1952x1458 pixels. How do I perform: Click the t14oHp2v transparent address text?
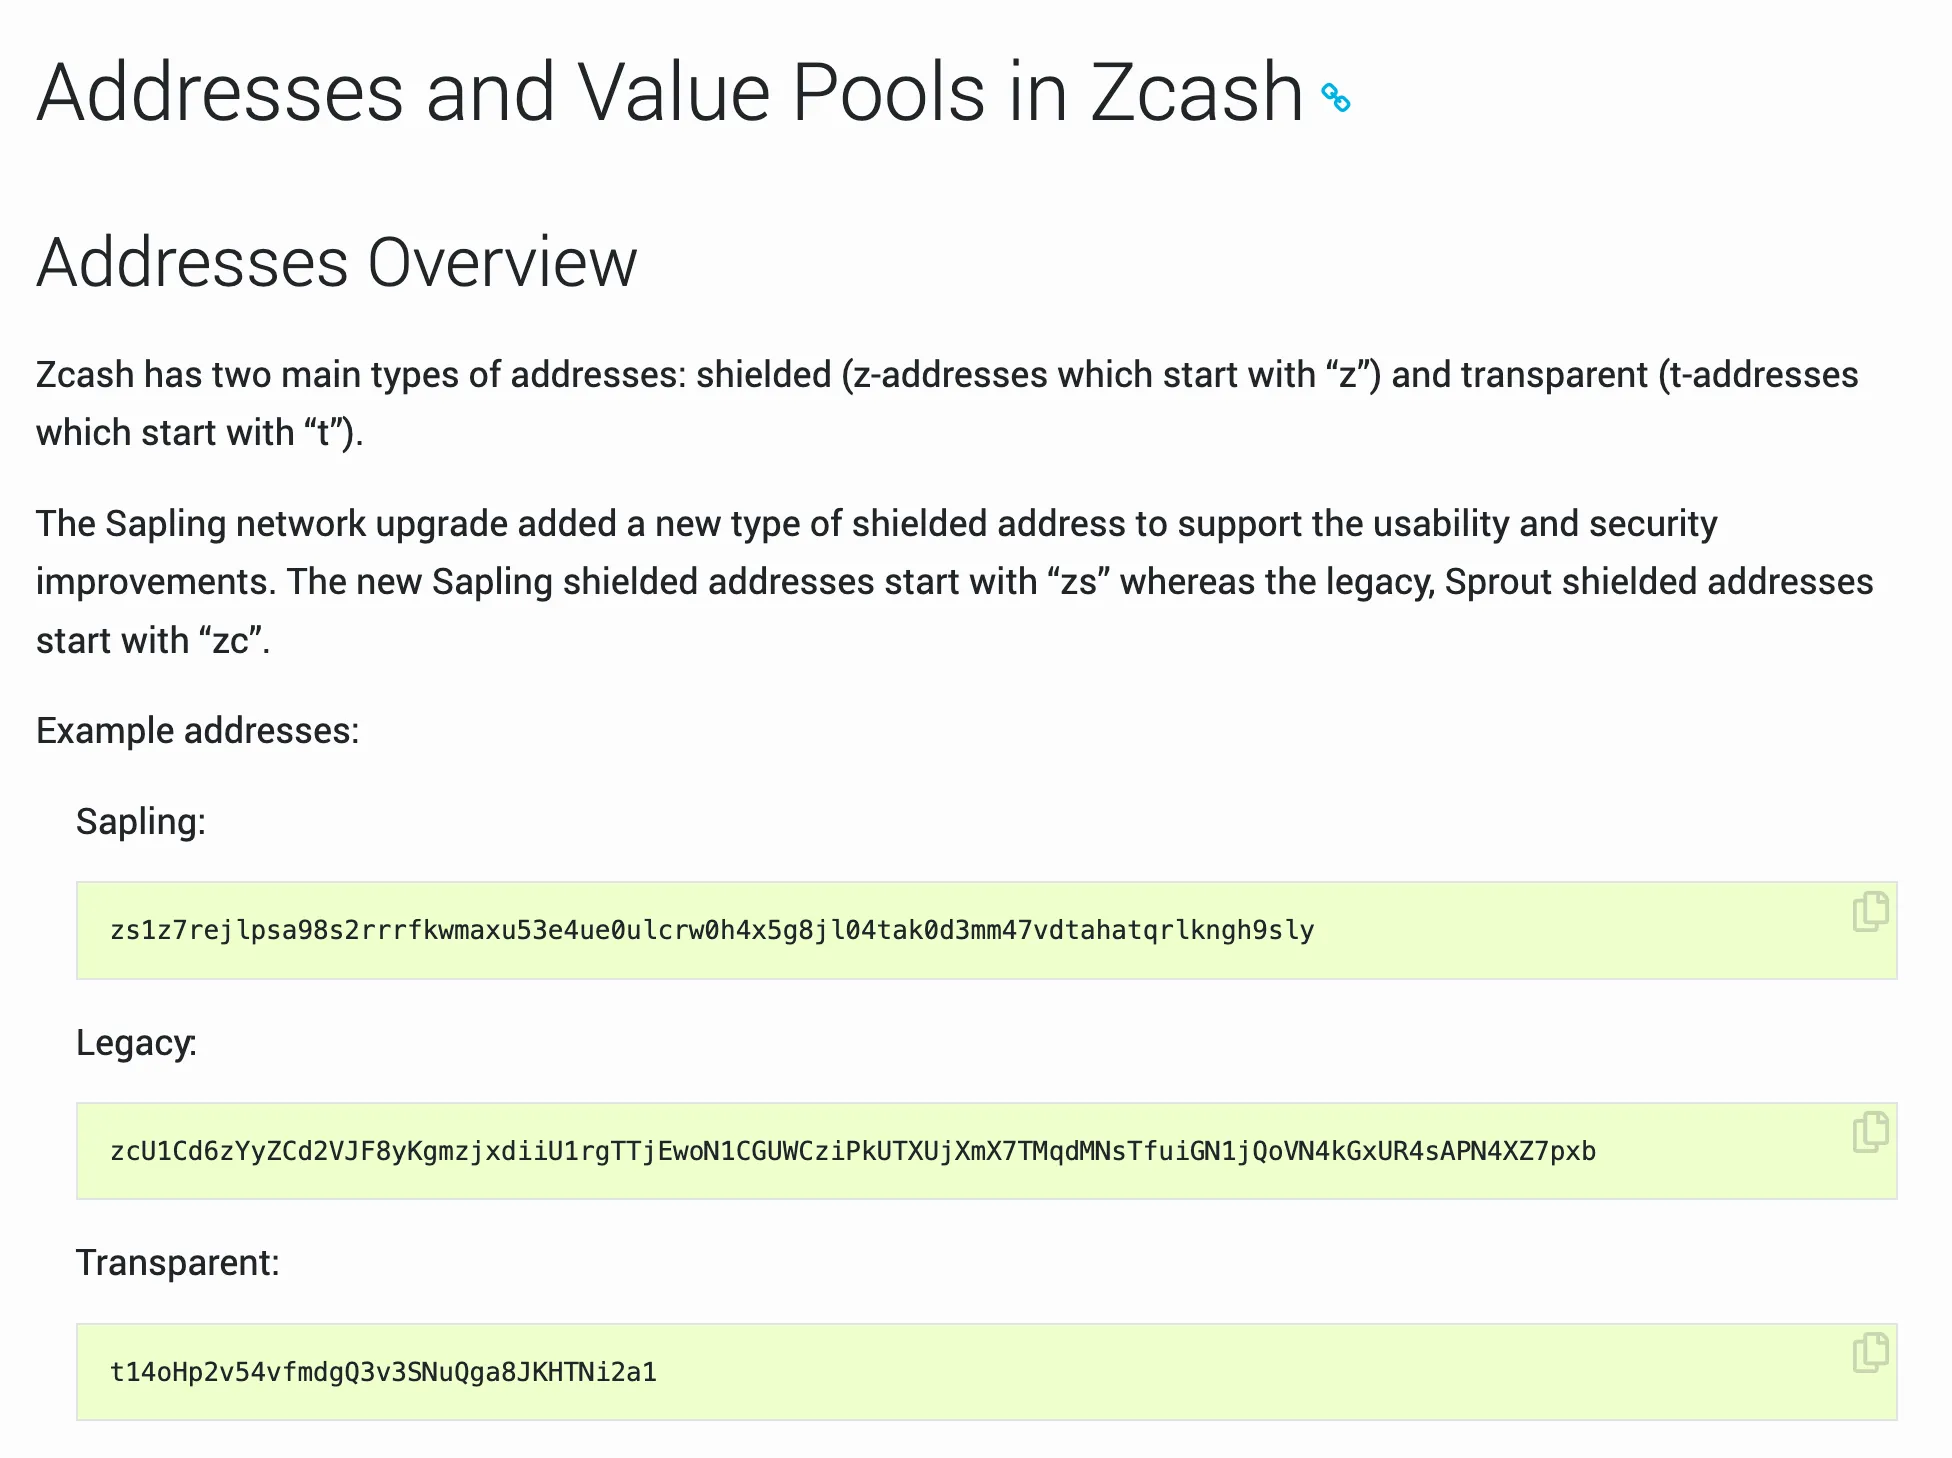(x=383, y=1372)
